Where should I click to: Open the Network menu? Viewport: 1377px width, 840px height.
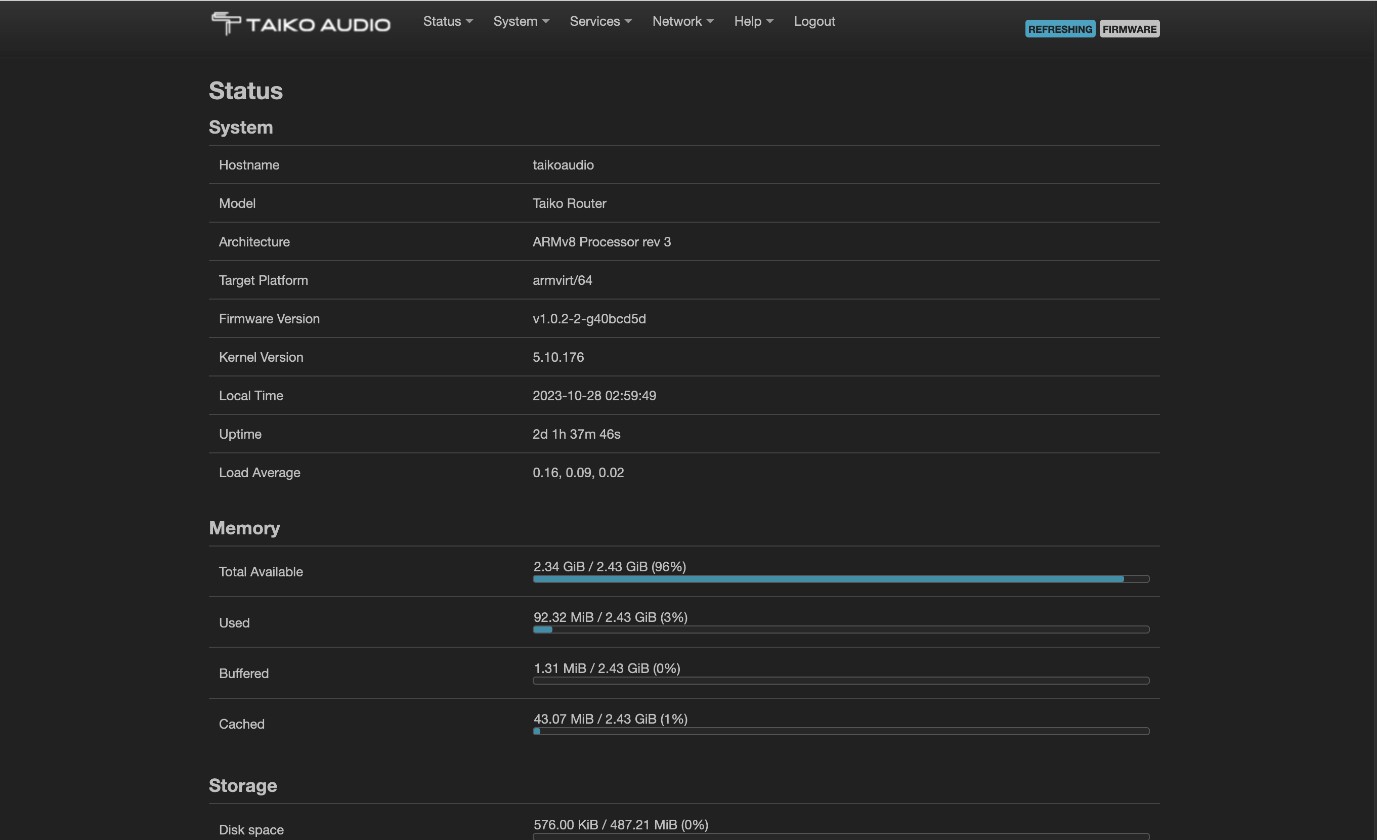tap(682, 21)
